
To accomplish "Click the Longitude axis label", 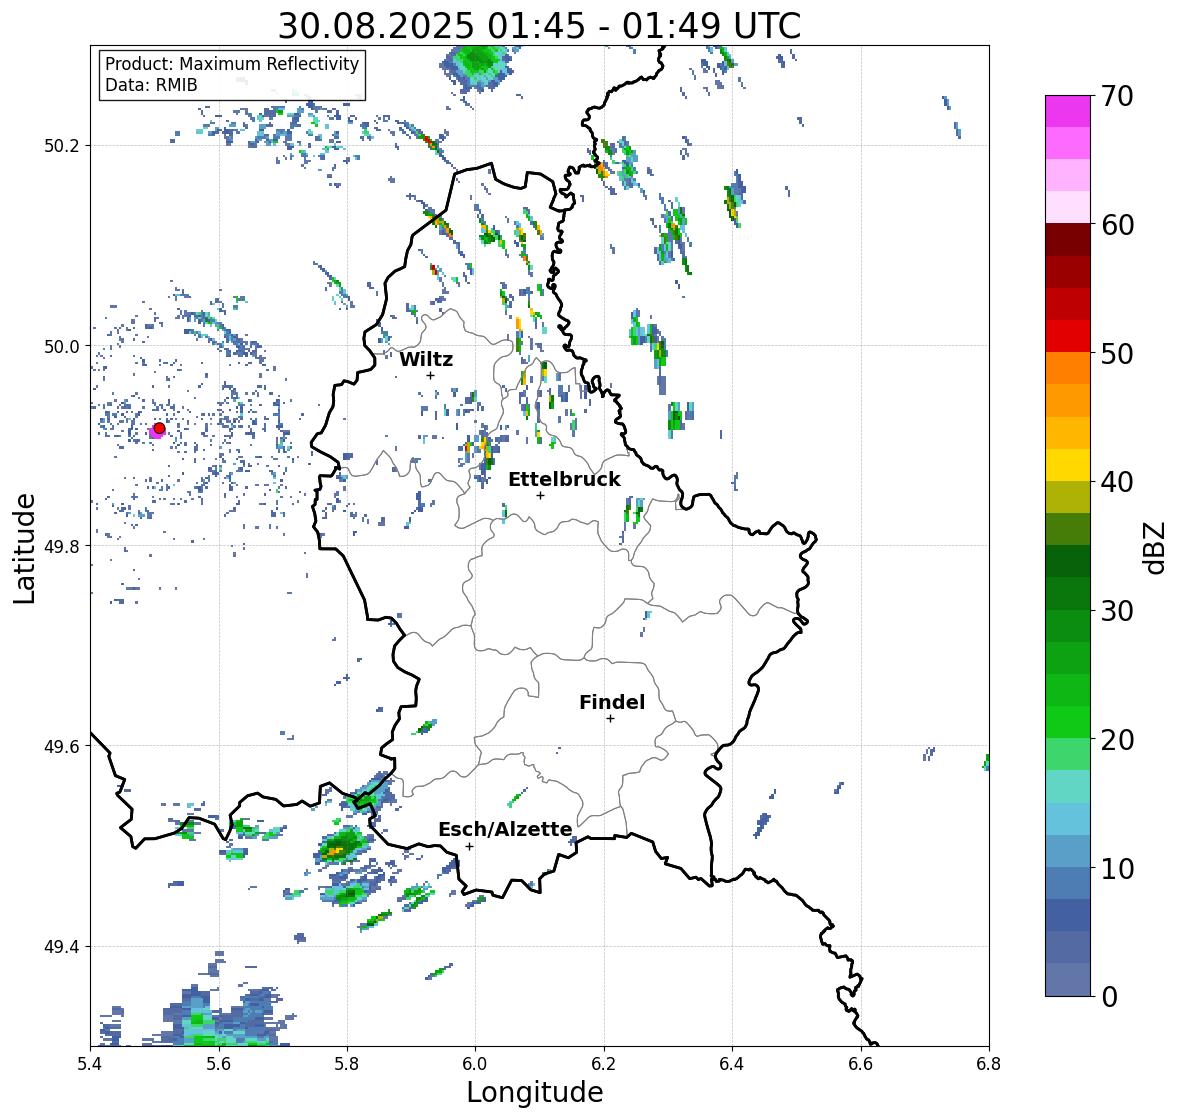I will point(535,1092).
